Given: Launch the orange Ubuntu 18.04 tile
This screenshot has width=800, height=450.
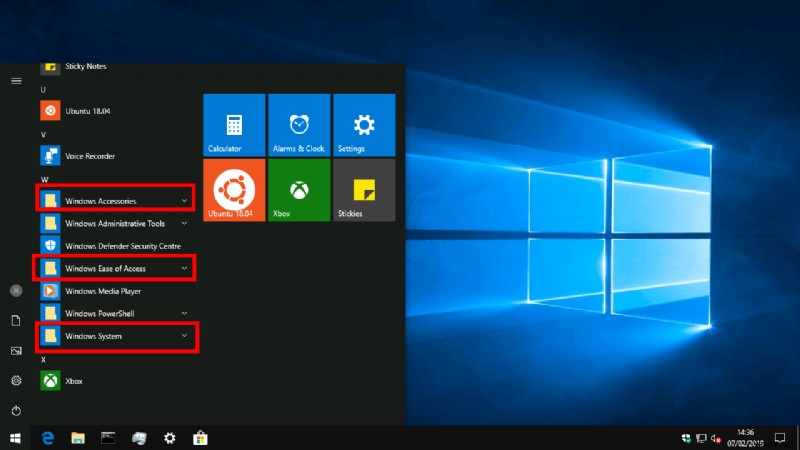Looking at the screenshot, I should pos(234,190).
